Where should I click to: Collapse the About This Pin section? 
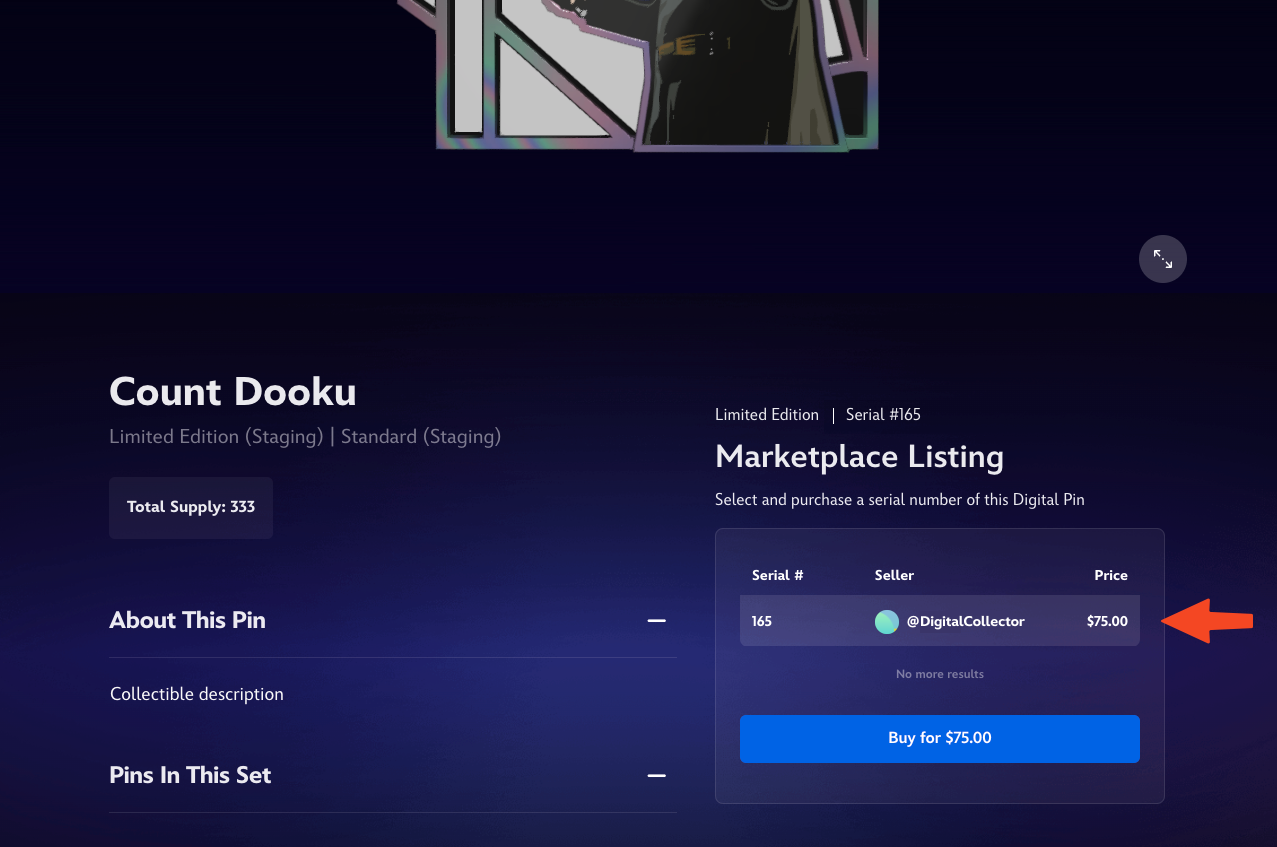pos(656,621)
